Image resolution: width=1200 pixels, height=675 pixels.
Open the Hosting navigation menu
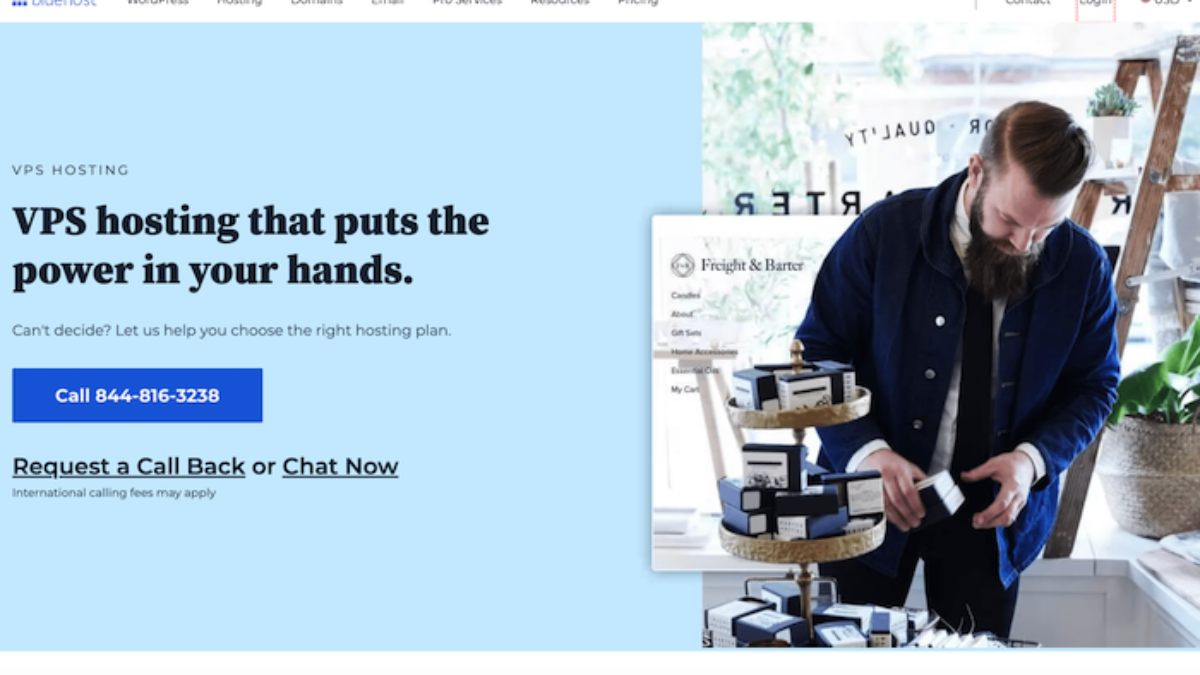[239, 3]
